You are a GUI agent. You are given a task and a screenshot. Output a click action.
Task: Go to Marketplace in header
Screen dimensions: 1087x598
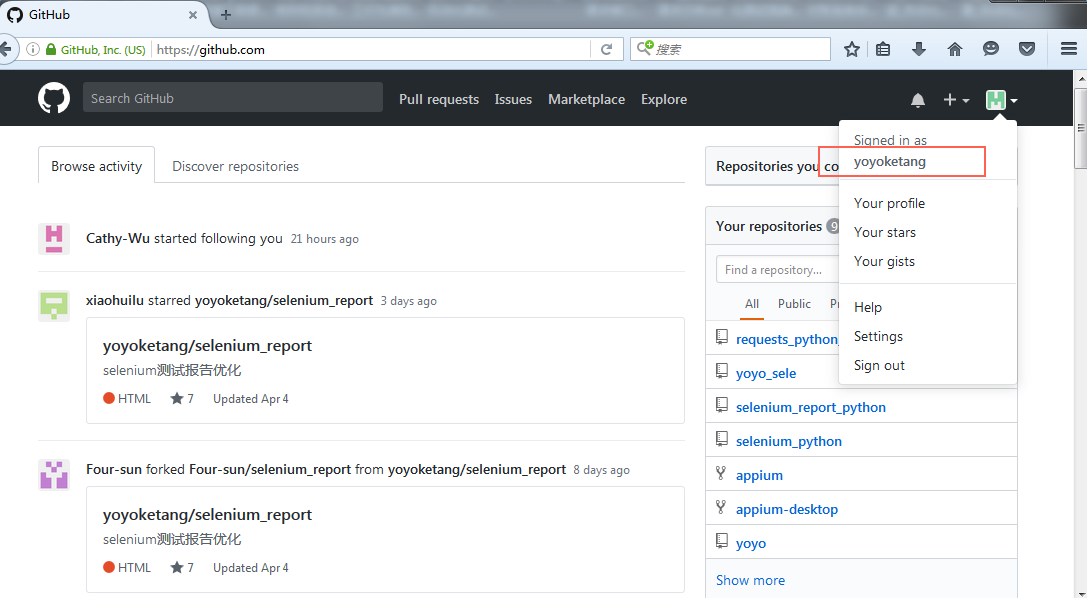pyautogui.click(x=586, y=99)
